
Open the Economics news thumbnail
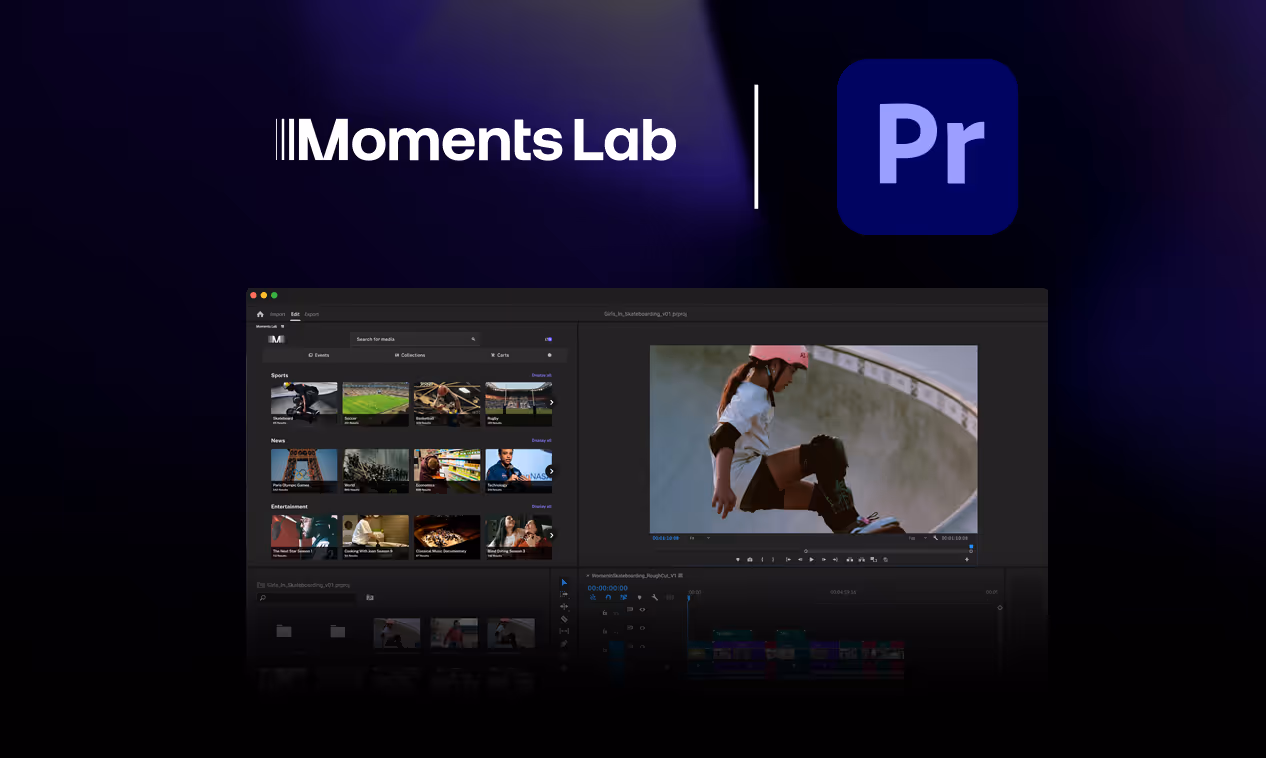click(447, 470)
